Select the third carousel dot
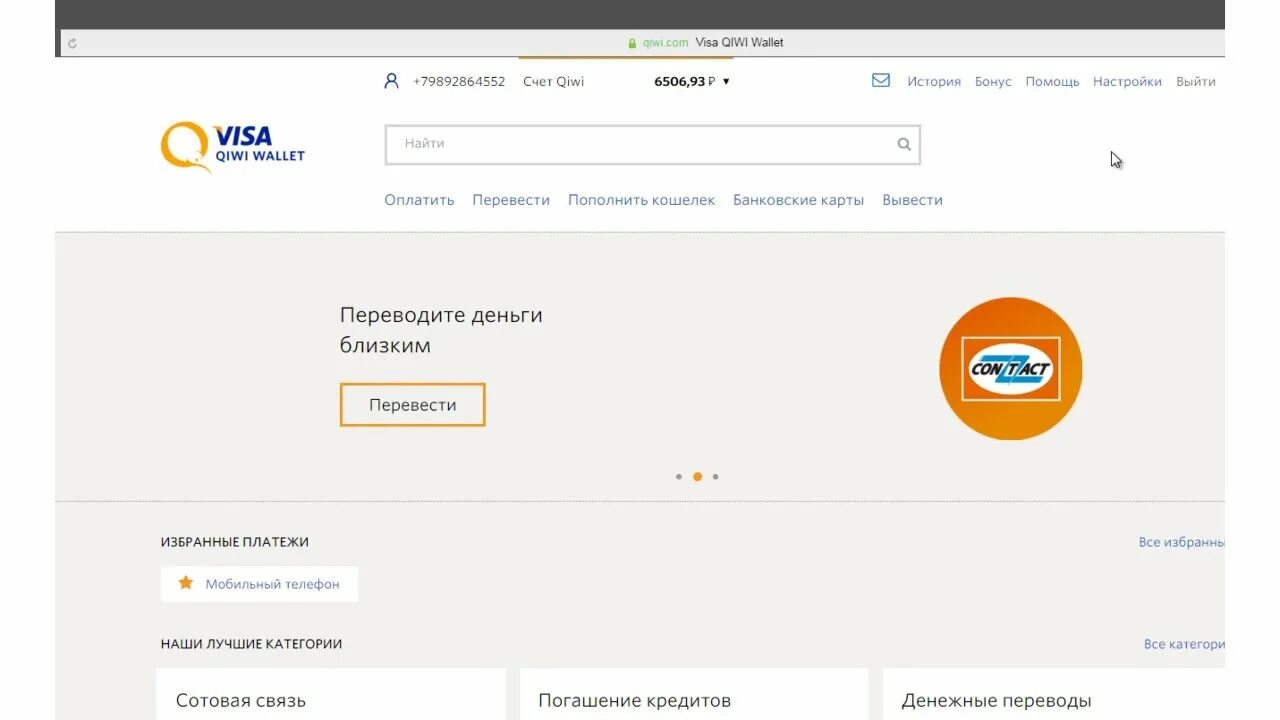The height and width of the screenshot is (720, 1280). click(x=715, y=477)
